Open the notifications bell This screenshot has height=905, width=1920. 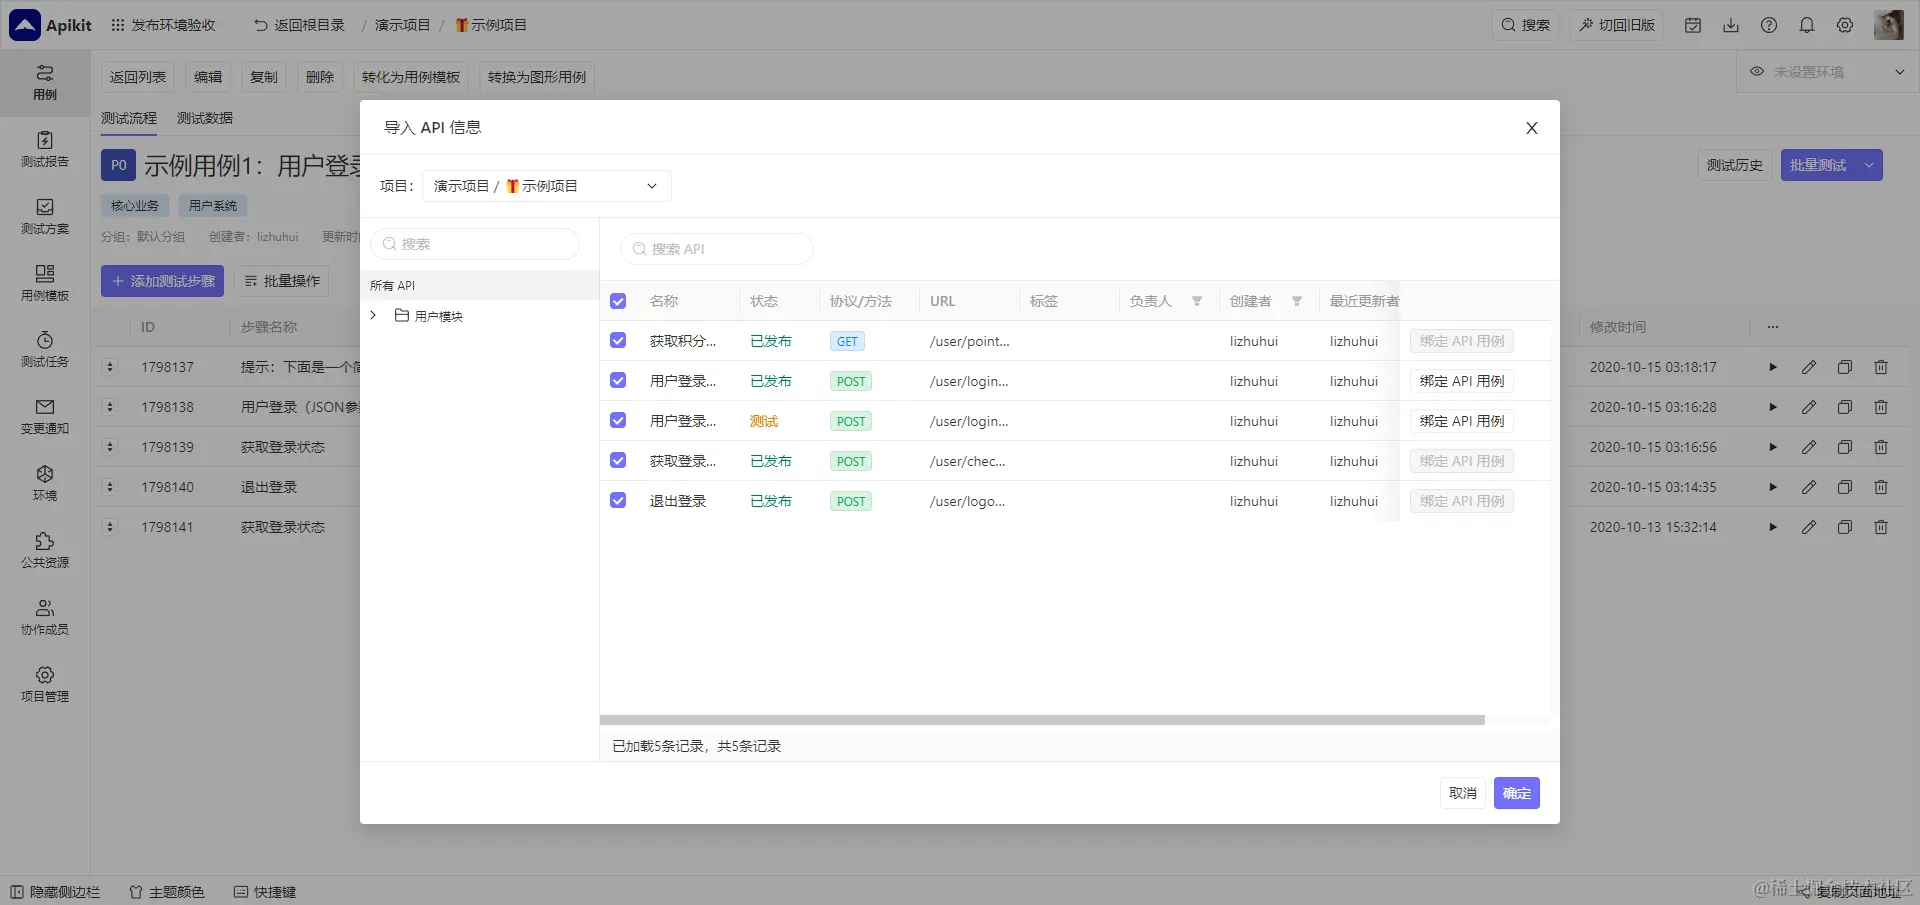coord(1807,25)
